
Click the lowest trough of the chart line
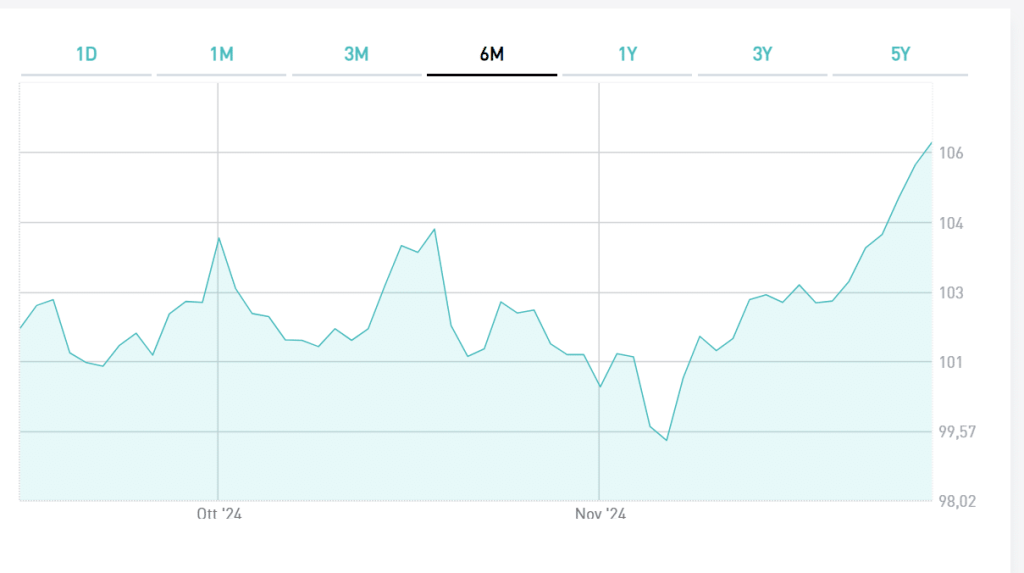666,440
